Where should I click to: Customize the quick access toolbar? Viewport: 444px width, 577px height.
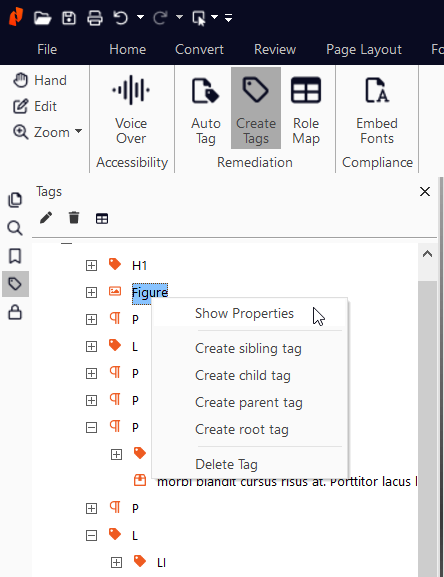point(228,18)
